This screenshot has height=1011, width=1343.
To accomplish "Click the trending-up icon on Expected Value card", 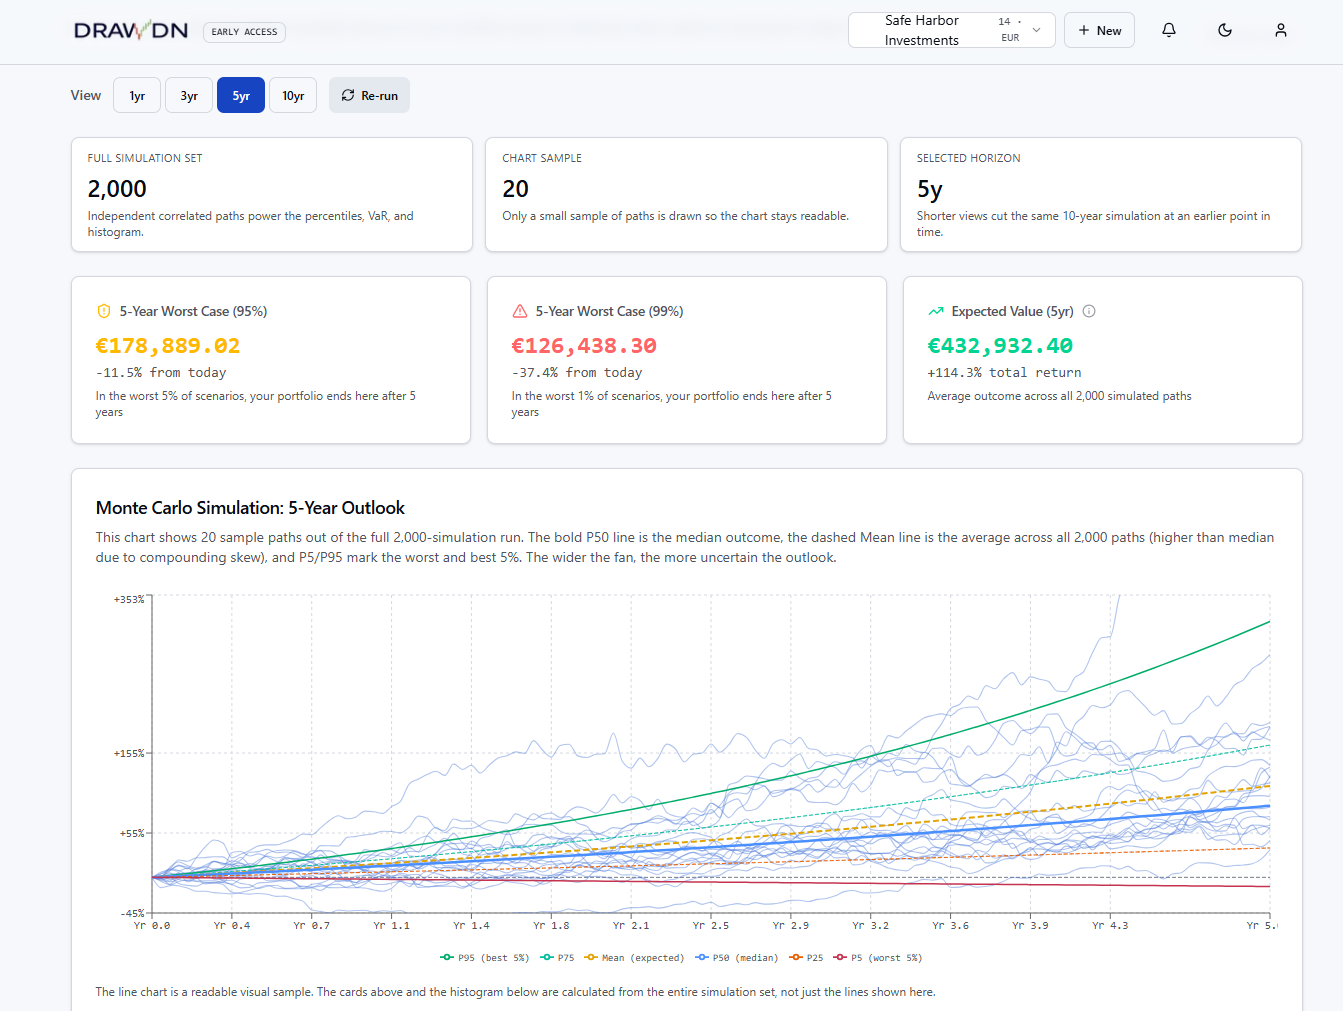I will point(936,311).
